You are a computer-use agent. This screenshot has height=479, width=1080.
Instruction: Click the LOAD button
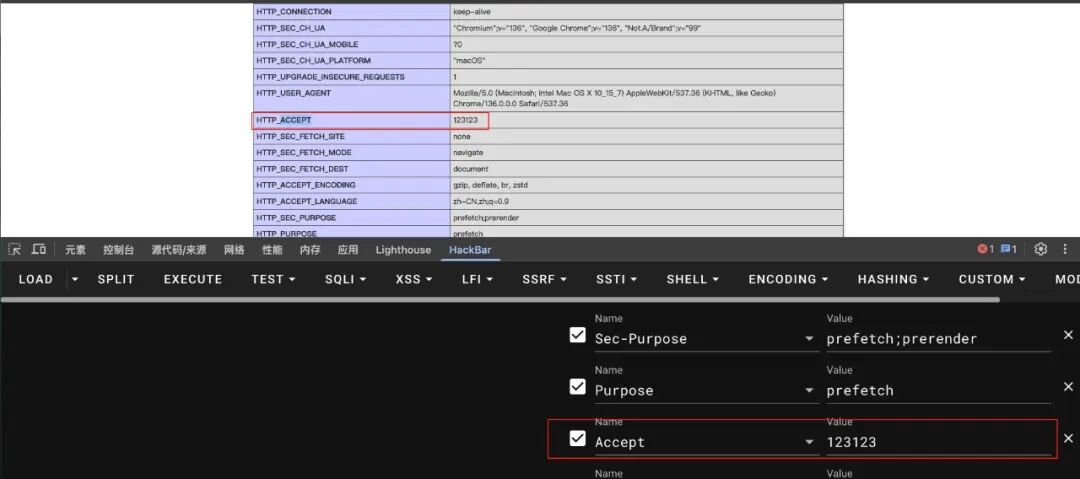pos(36,279)
